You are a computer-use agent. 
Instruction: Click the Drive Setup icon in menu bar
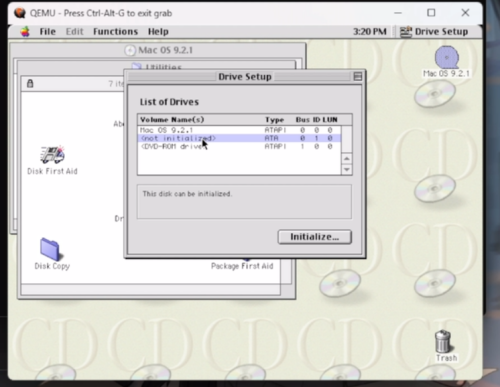[x=406, y=32]
